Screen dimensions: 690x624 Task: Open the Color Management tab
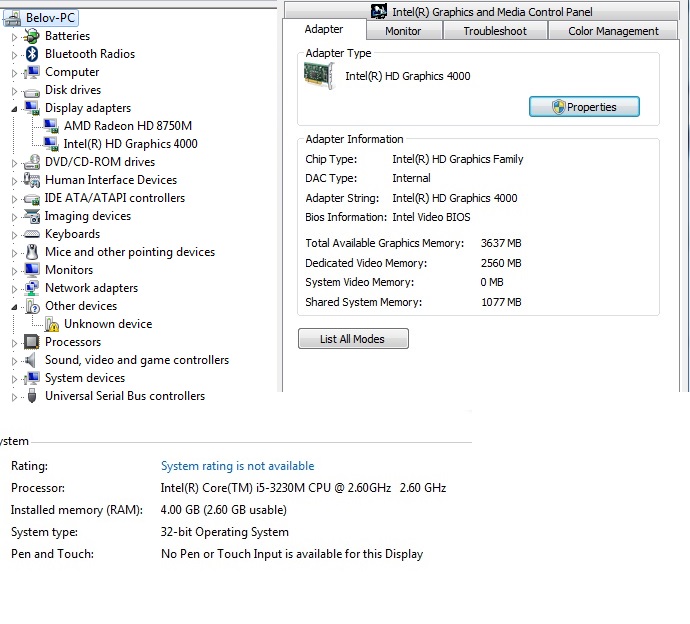pyautogui.click(x=613, y=31)
